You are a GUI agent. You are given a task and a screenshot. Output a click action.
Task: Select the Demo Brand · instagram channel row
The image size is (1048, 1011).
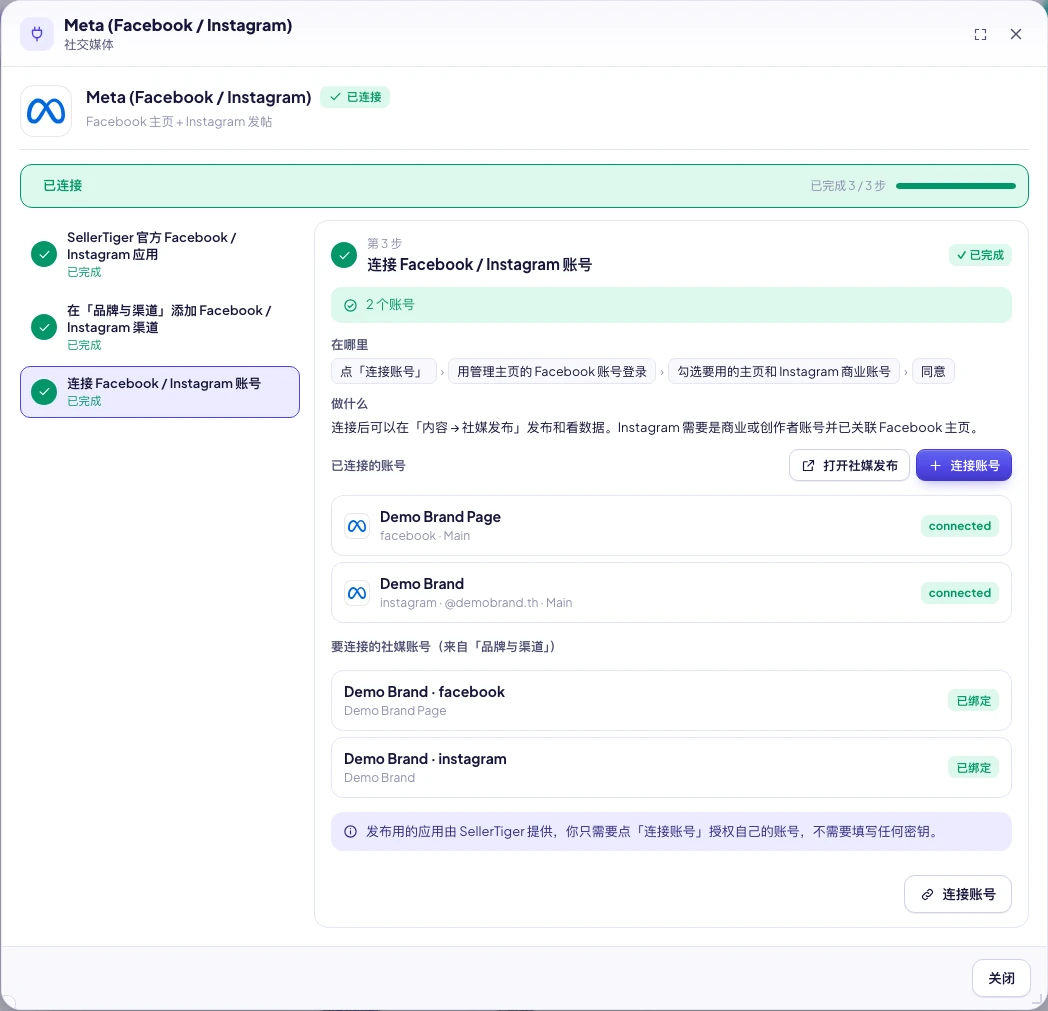point(671,767)
